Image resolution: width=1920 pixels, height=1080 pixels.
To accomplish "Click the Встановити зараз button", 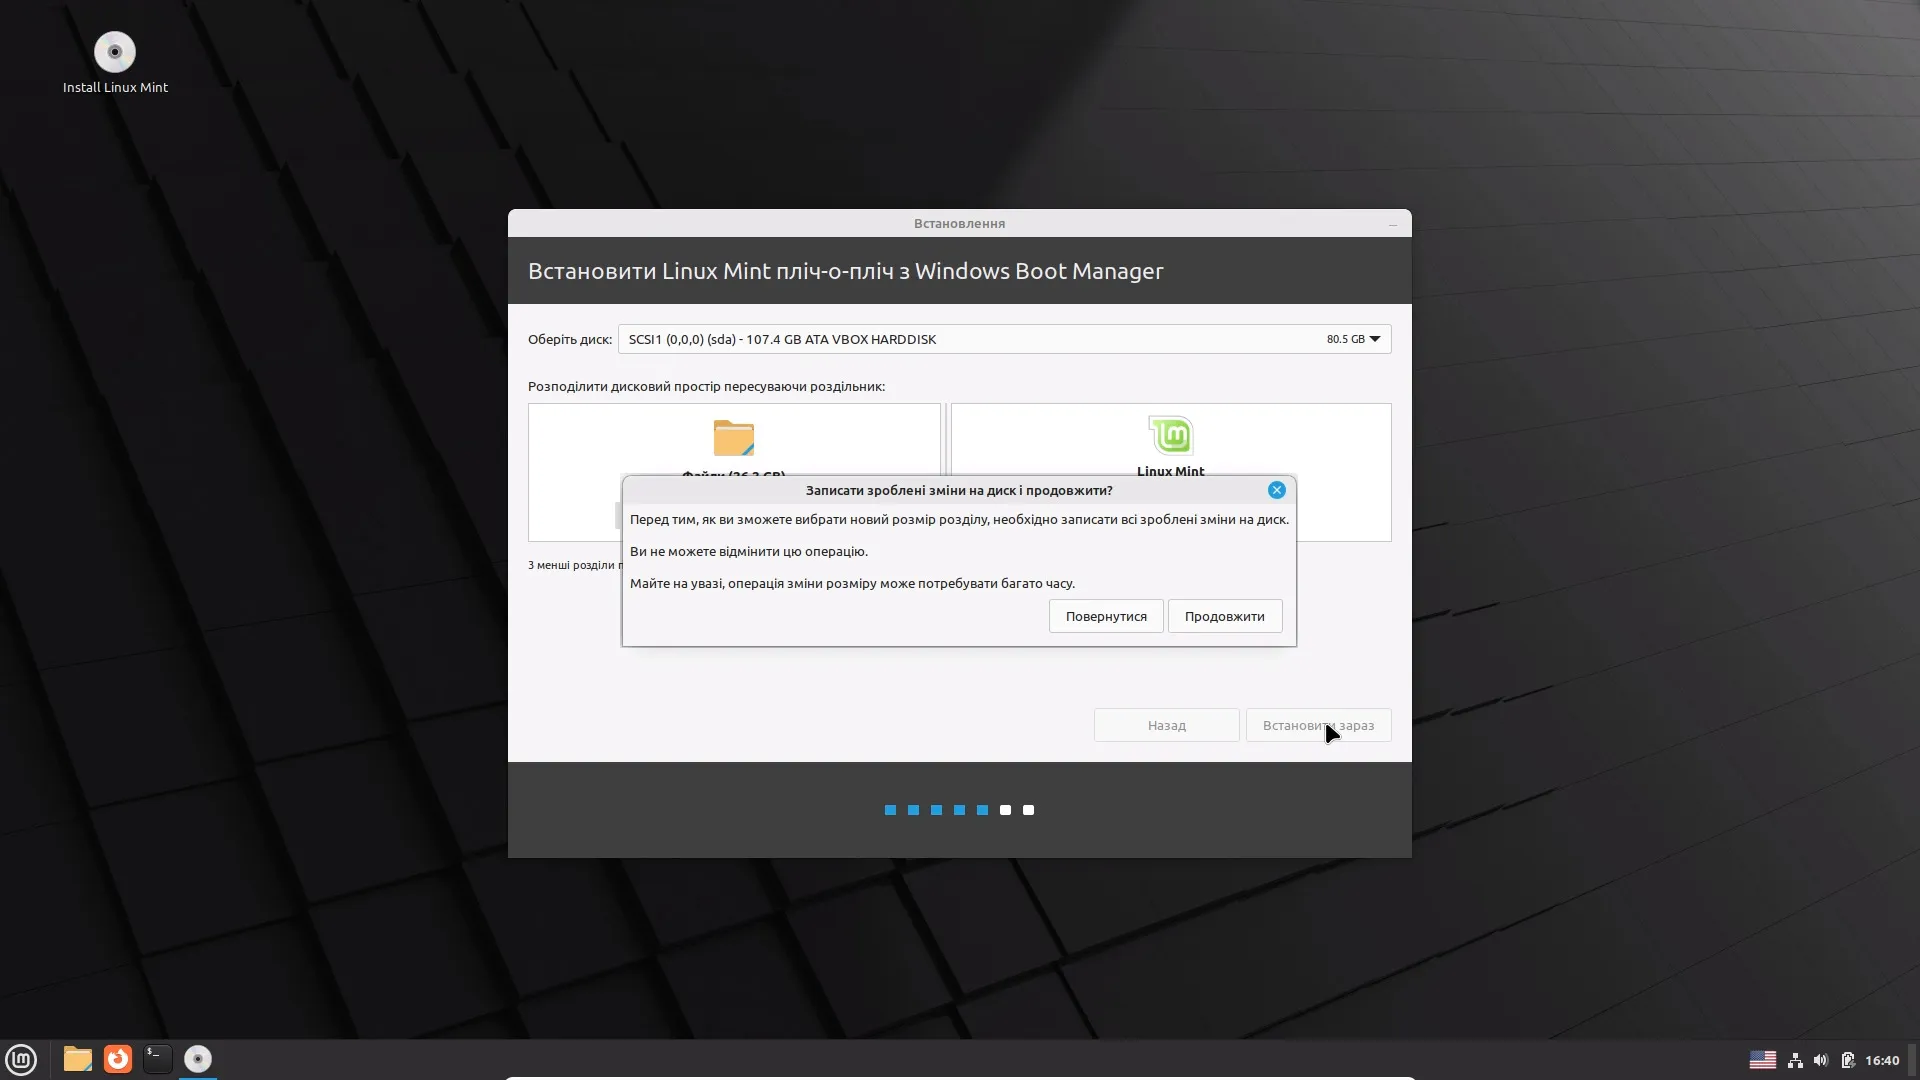I will [x=1318, y=725].
